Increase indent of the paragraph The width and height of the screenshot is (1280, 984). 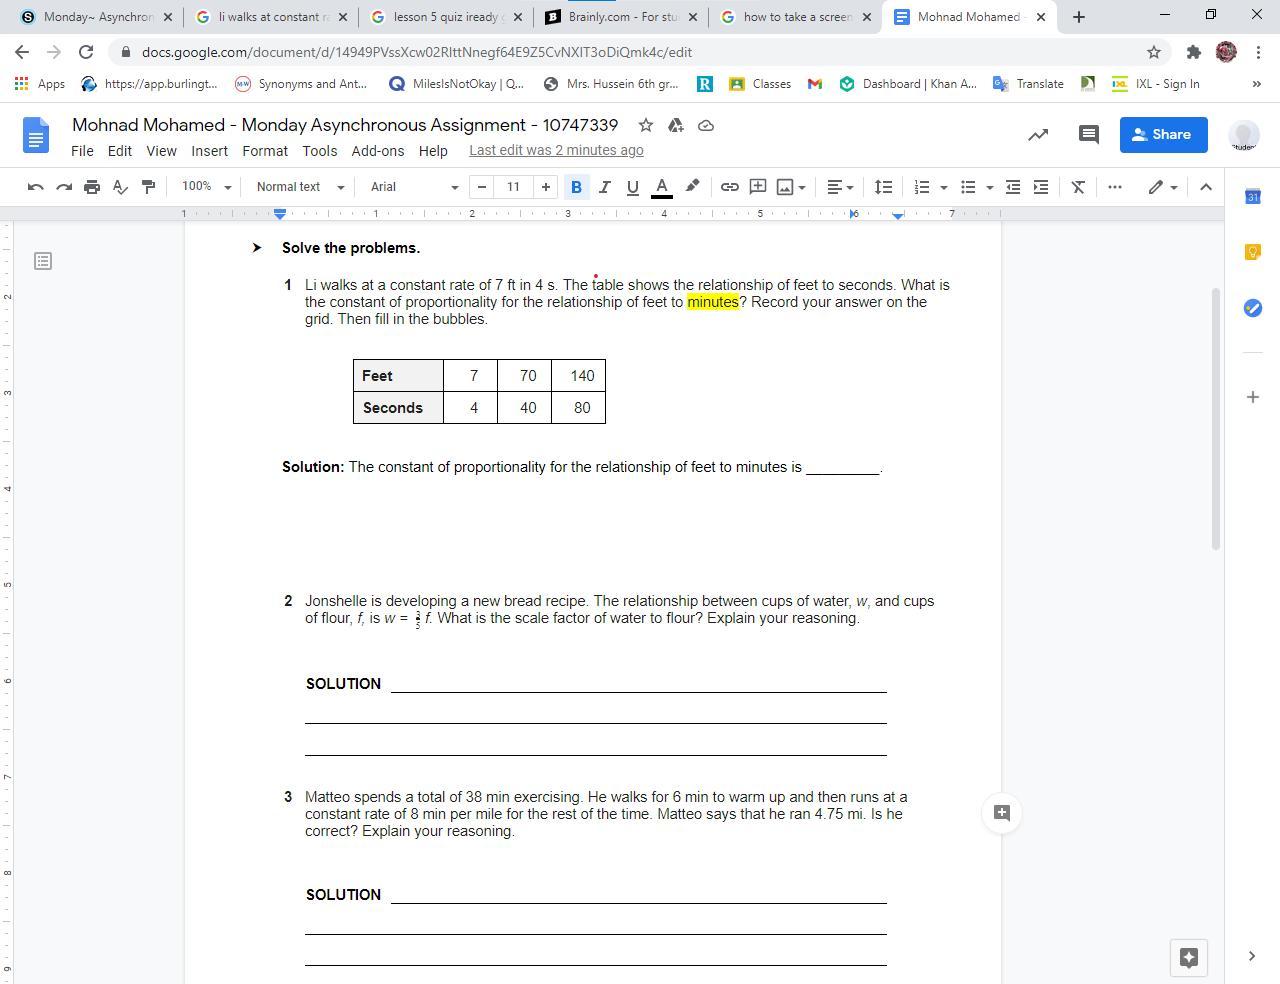[1041, 187]
